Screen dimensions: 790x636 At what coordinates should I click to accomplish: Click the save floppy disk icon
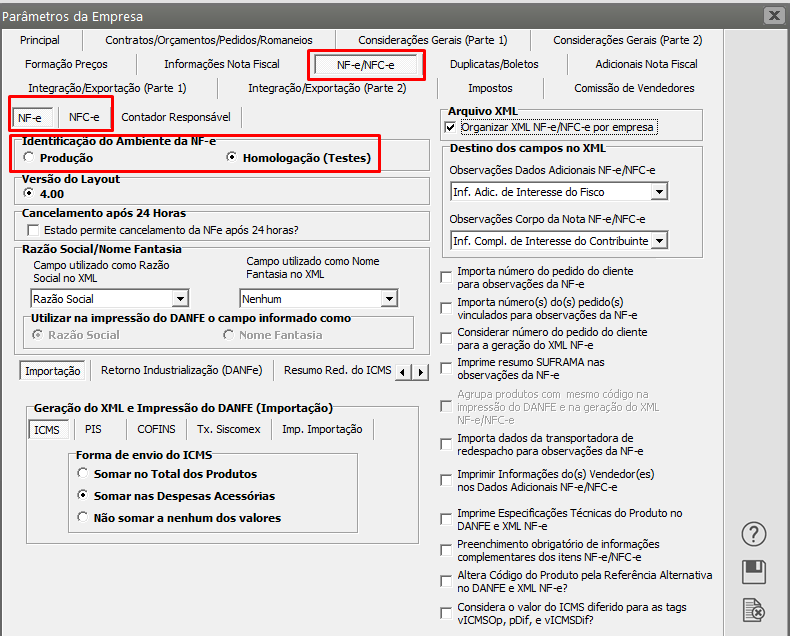click(754, 572)
